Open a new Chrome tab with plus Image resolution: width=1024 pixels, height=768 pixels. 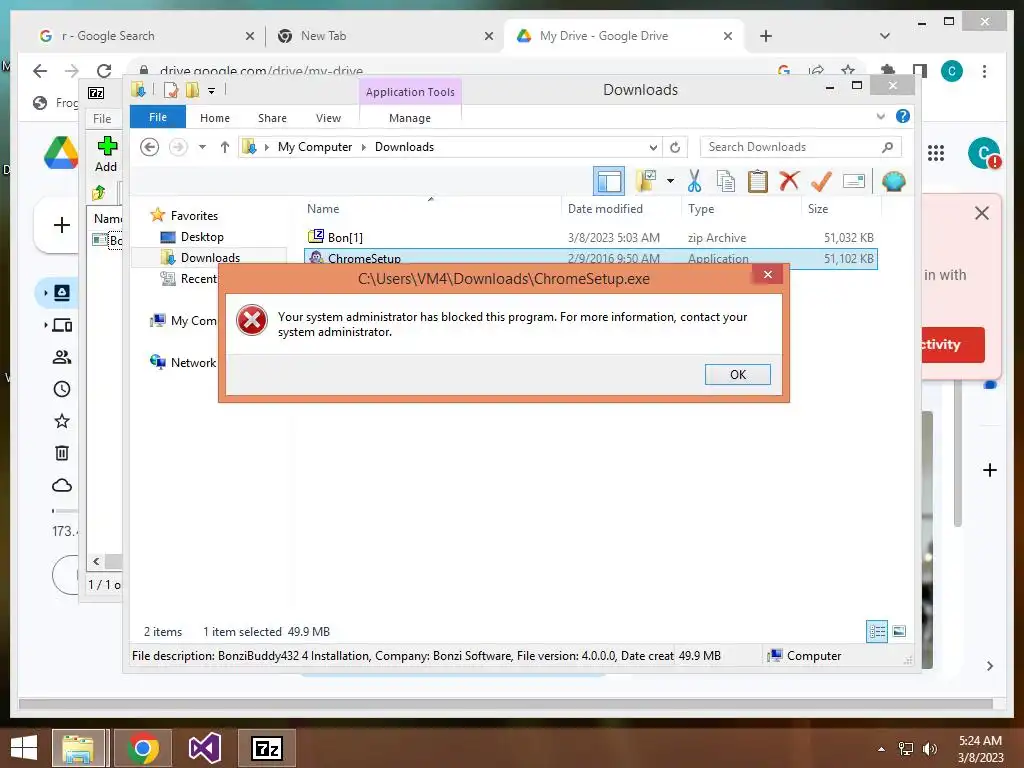coord(766,36)
